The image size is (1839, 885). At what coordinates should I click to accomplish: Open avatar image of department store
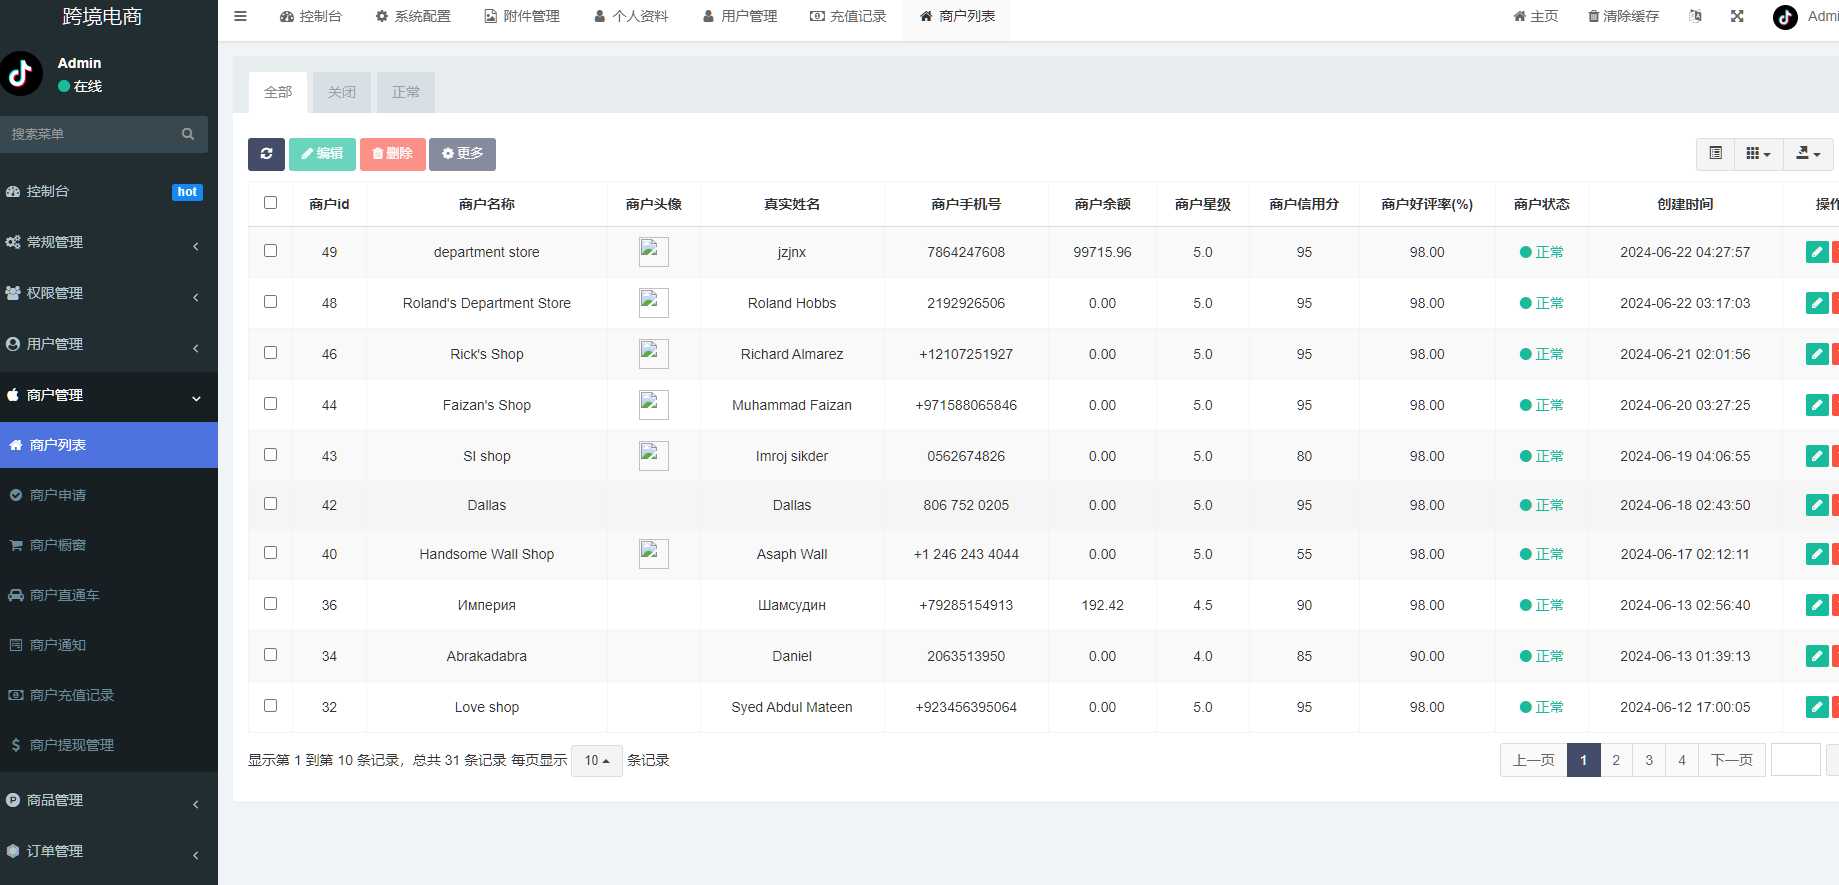click(x=654, y=252)
